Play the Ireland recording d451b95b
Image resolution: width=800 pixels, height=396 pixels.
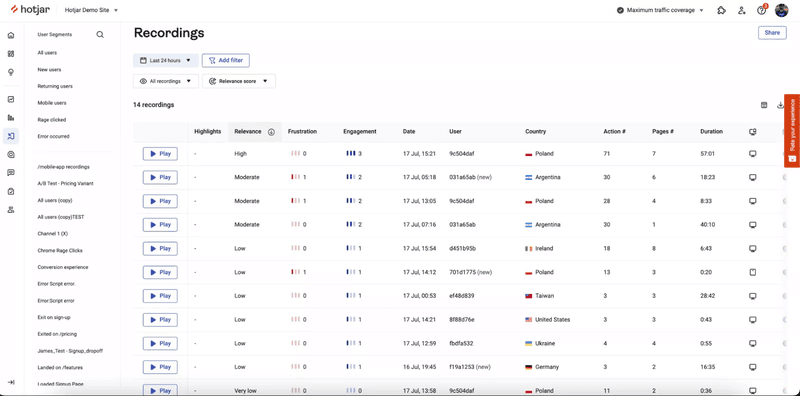click(160, 249)
